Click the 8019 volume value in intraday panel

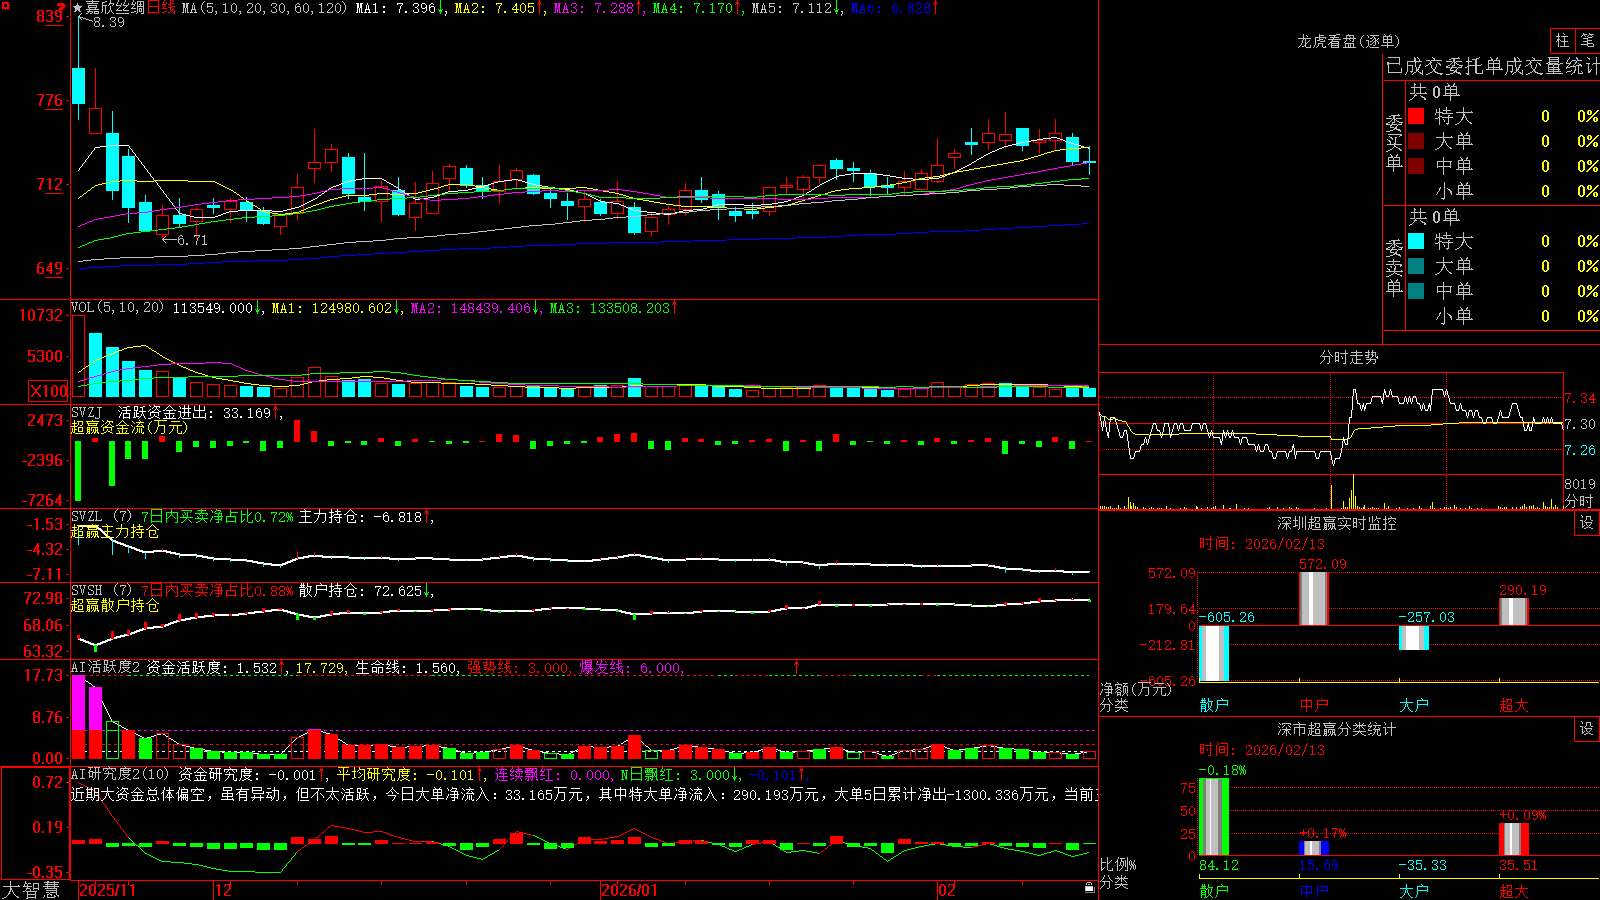click(x=1580, y=484)
